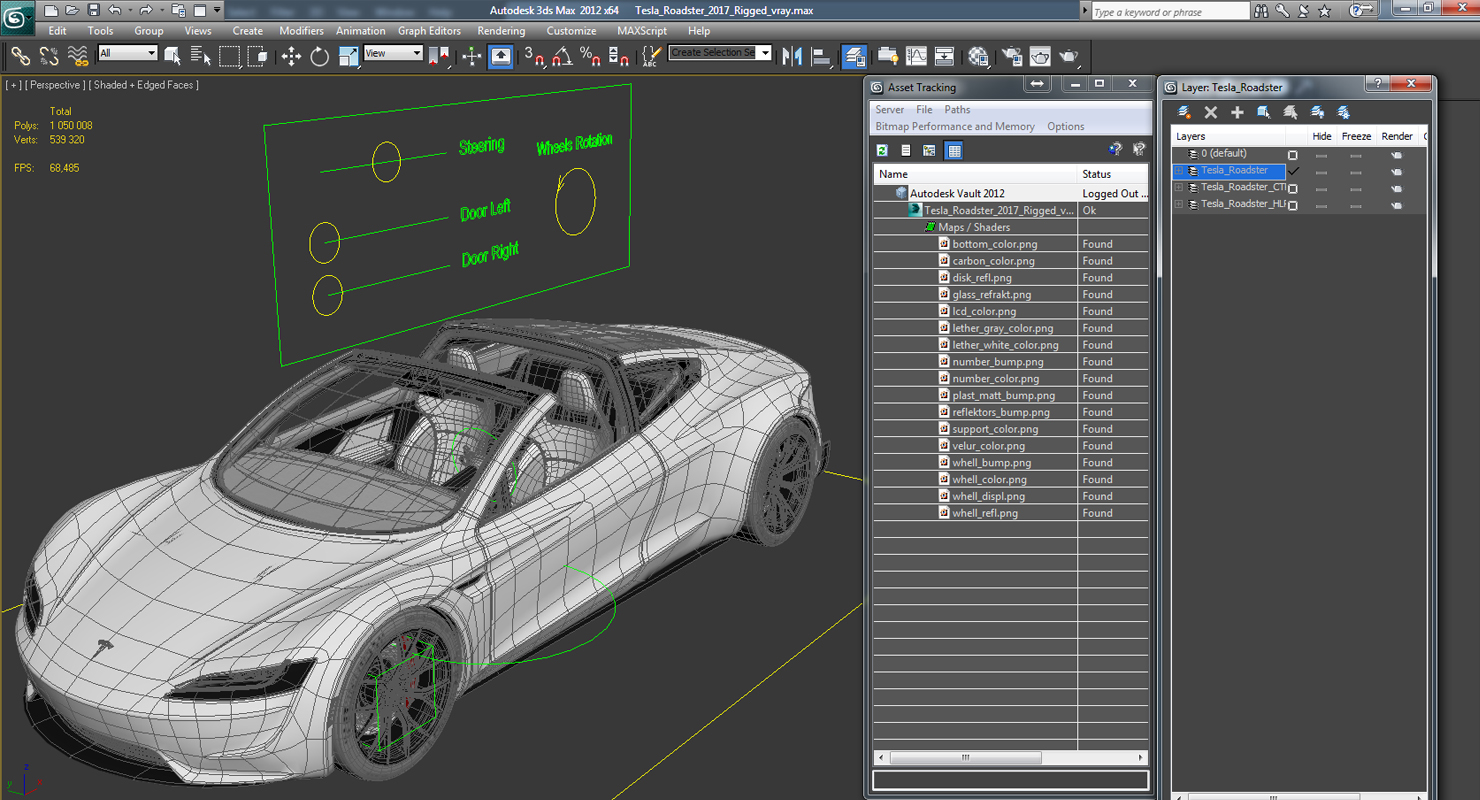Click the 3ds Max application logo button
Image resolution: width=1480 pixels, height=800 pixels.
coord(17,17)
